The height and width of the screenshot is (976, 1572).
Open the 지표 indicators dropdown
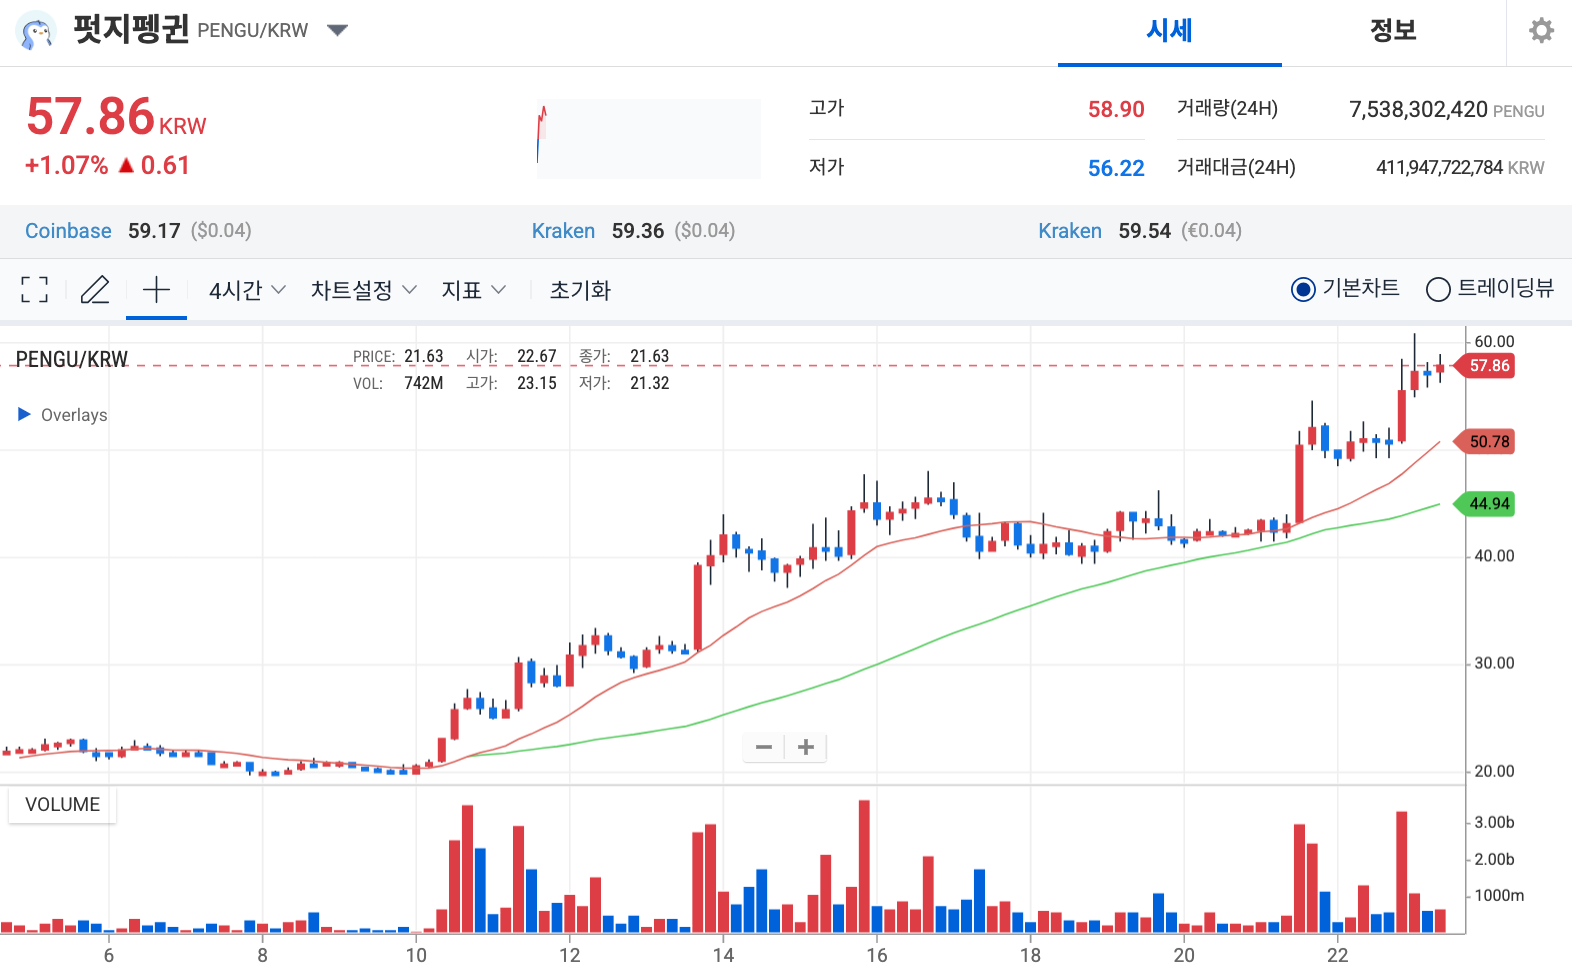[x=473, y=290]
